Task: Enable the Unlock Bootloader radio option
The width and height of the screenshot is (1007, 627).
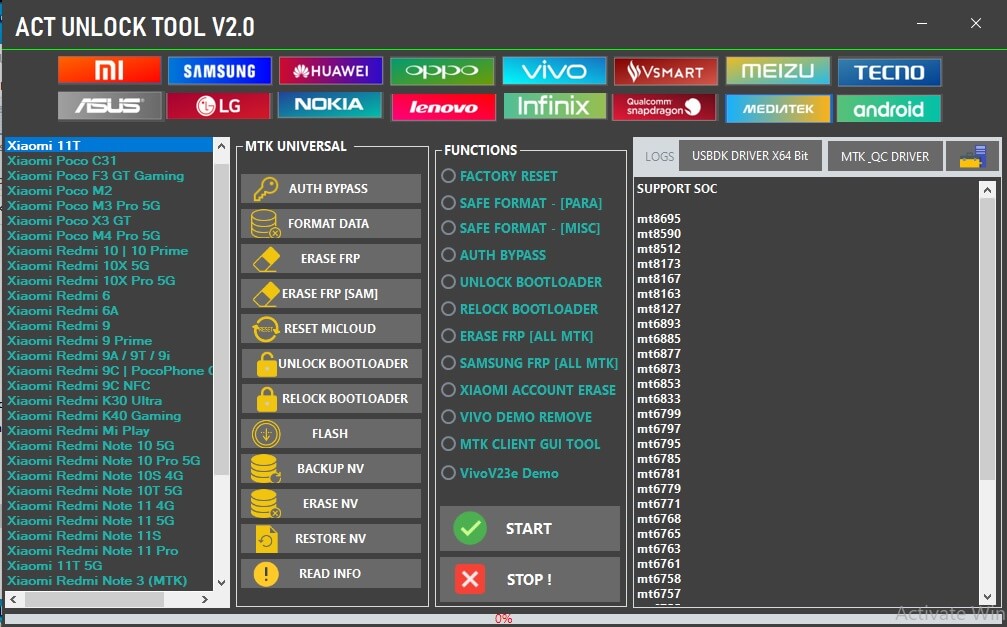Action: coord(449,282)
